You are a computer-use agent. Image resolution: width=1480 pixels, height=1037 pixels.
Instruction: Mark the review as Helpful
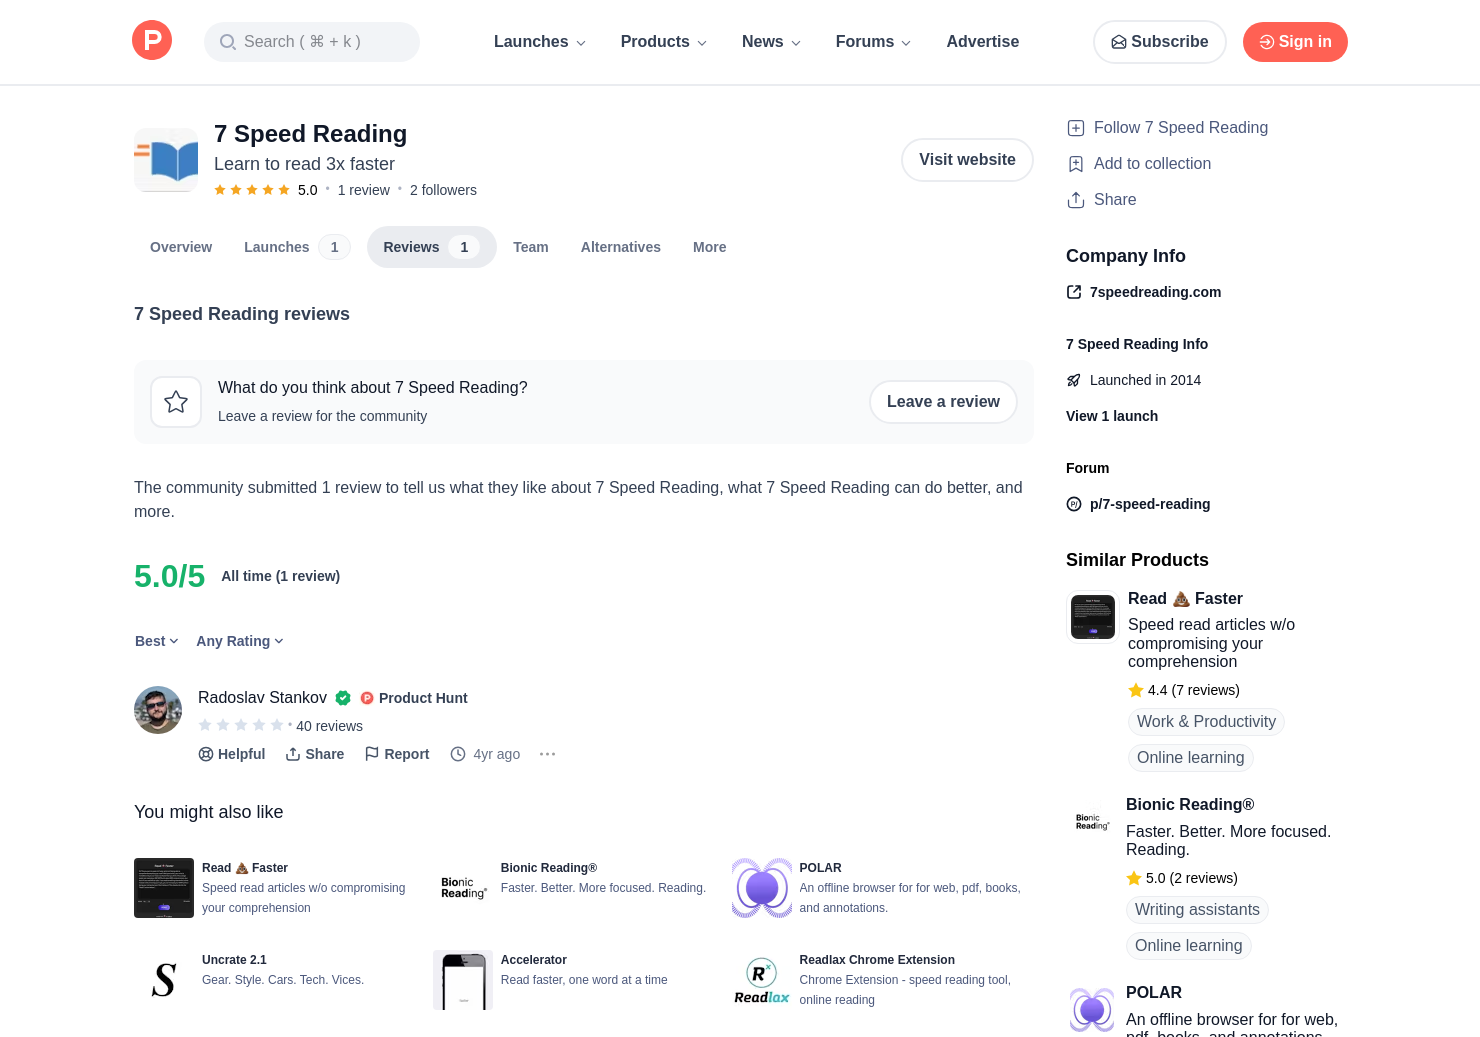coord(232,754)
